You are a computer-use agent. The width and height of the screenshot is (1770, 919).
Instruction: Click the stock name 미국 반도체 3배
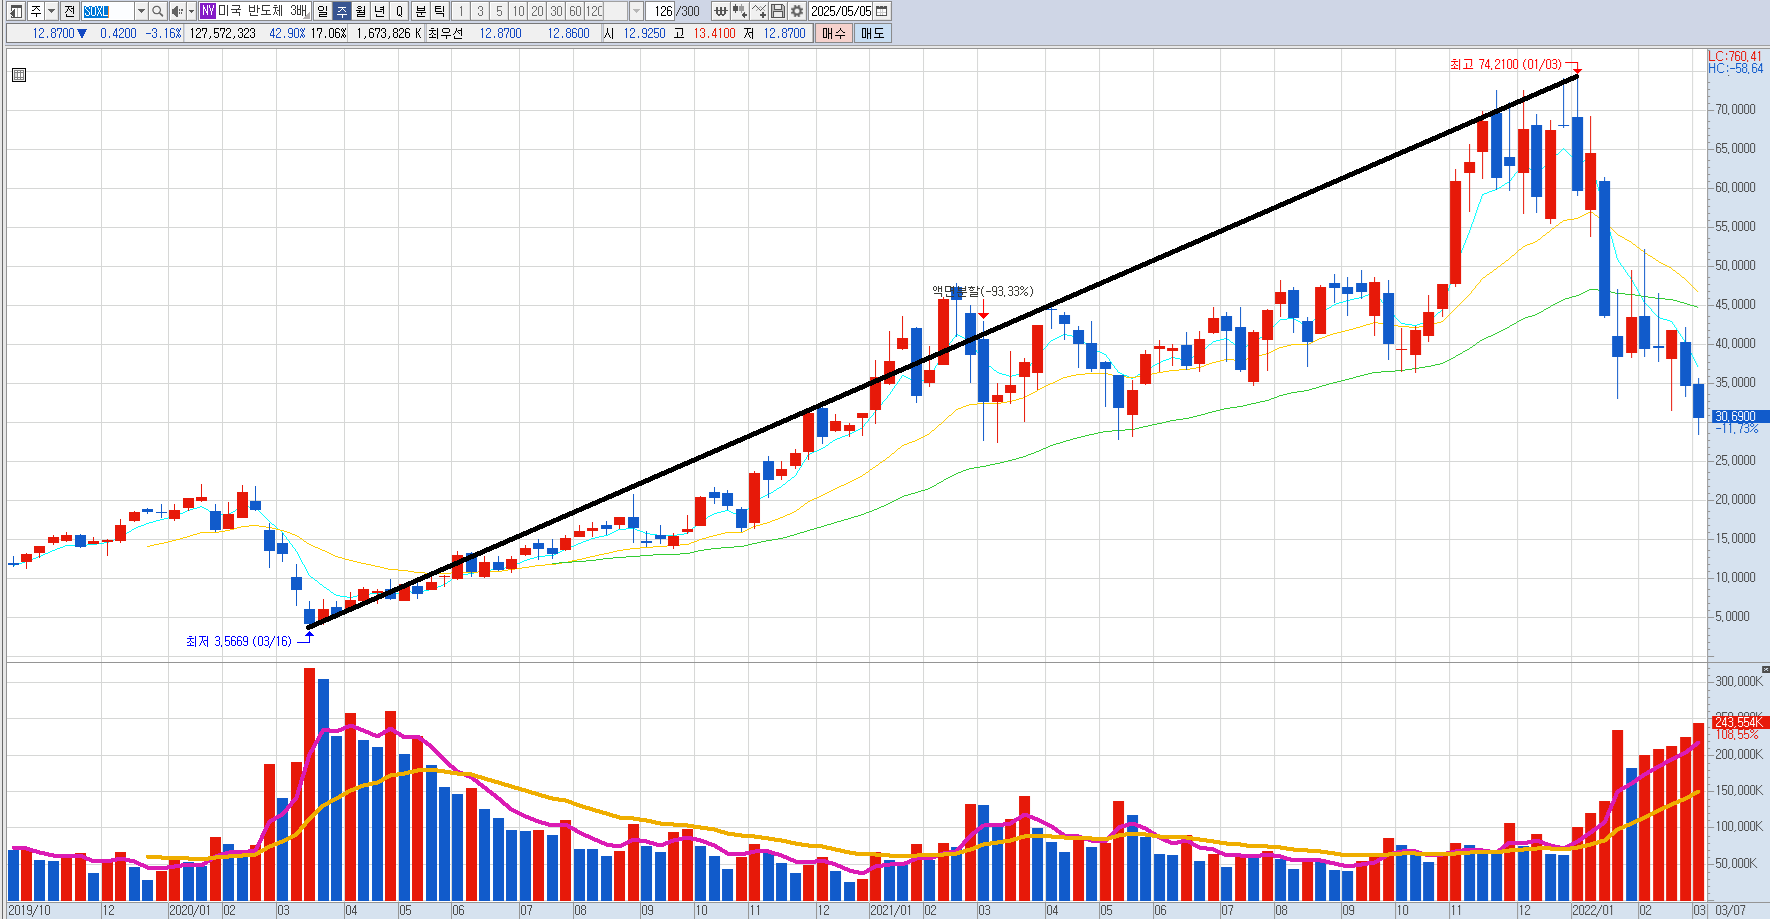pos(263,11)
